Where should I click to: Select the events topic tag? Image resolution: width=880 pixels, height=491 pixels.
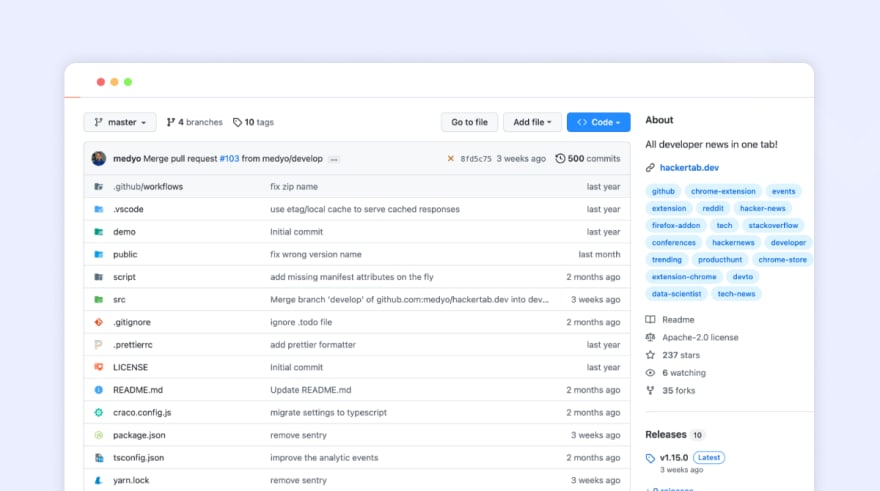click(783, 191)
